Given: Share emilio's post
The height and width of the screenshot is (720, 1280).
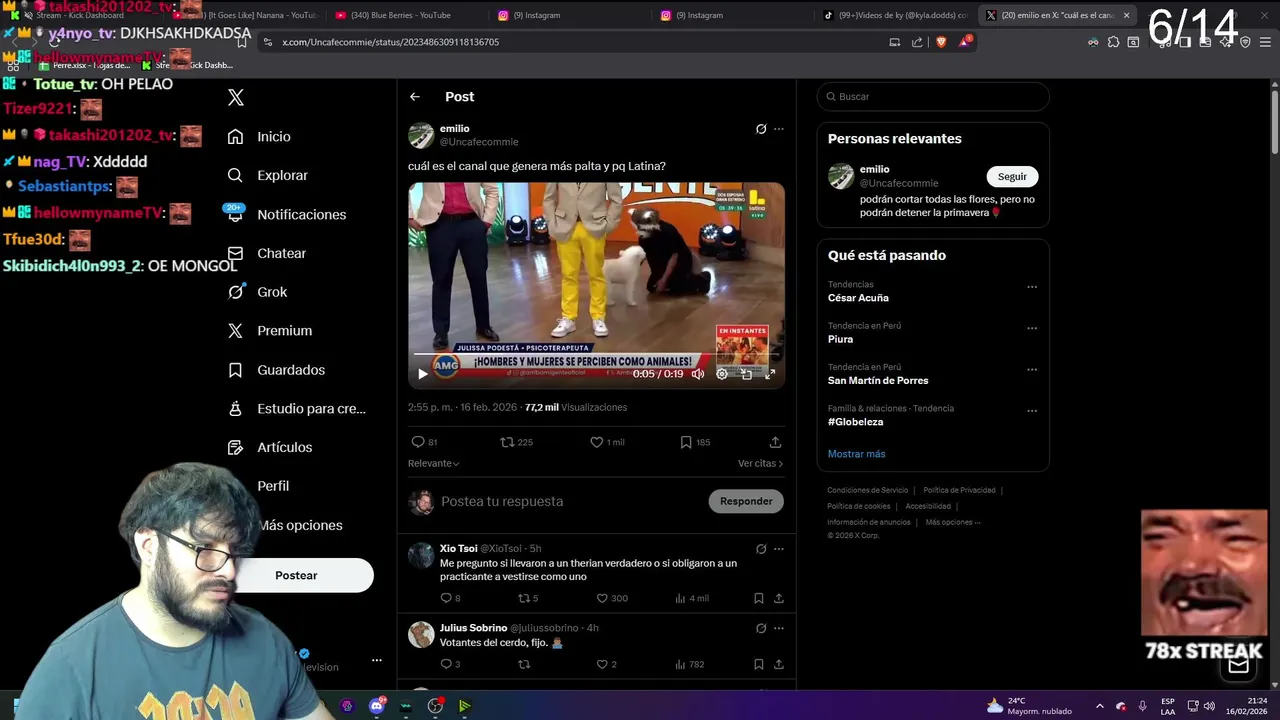Looking at the screenshot, I should pos(775,442).
